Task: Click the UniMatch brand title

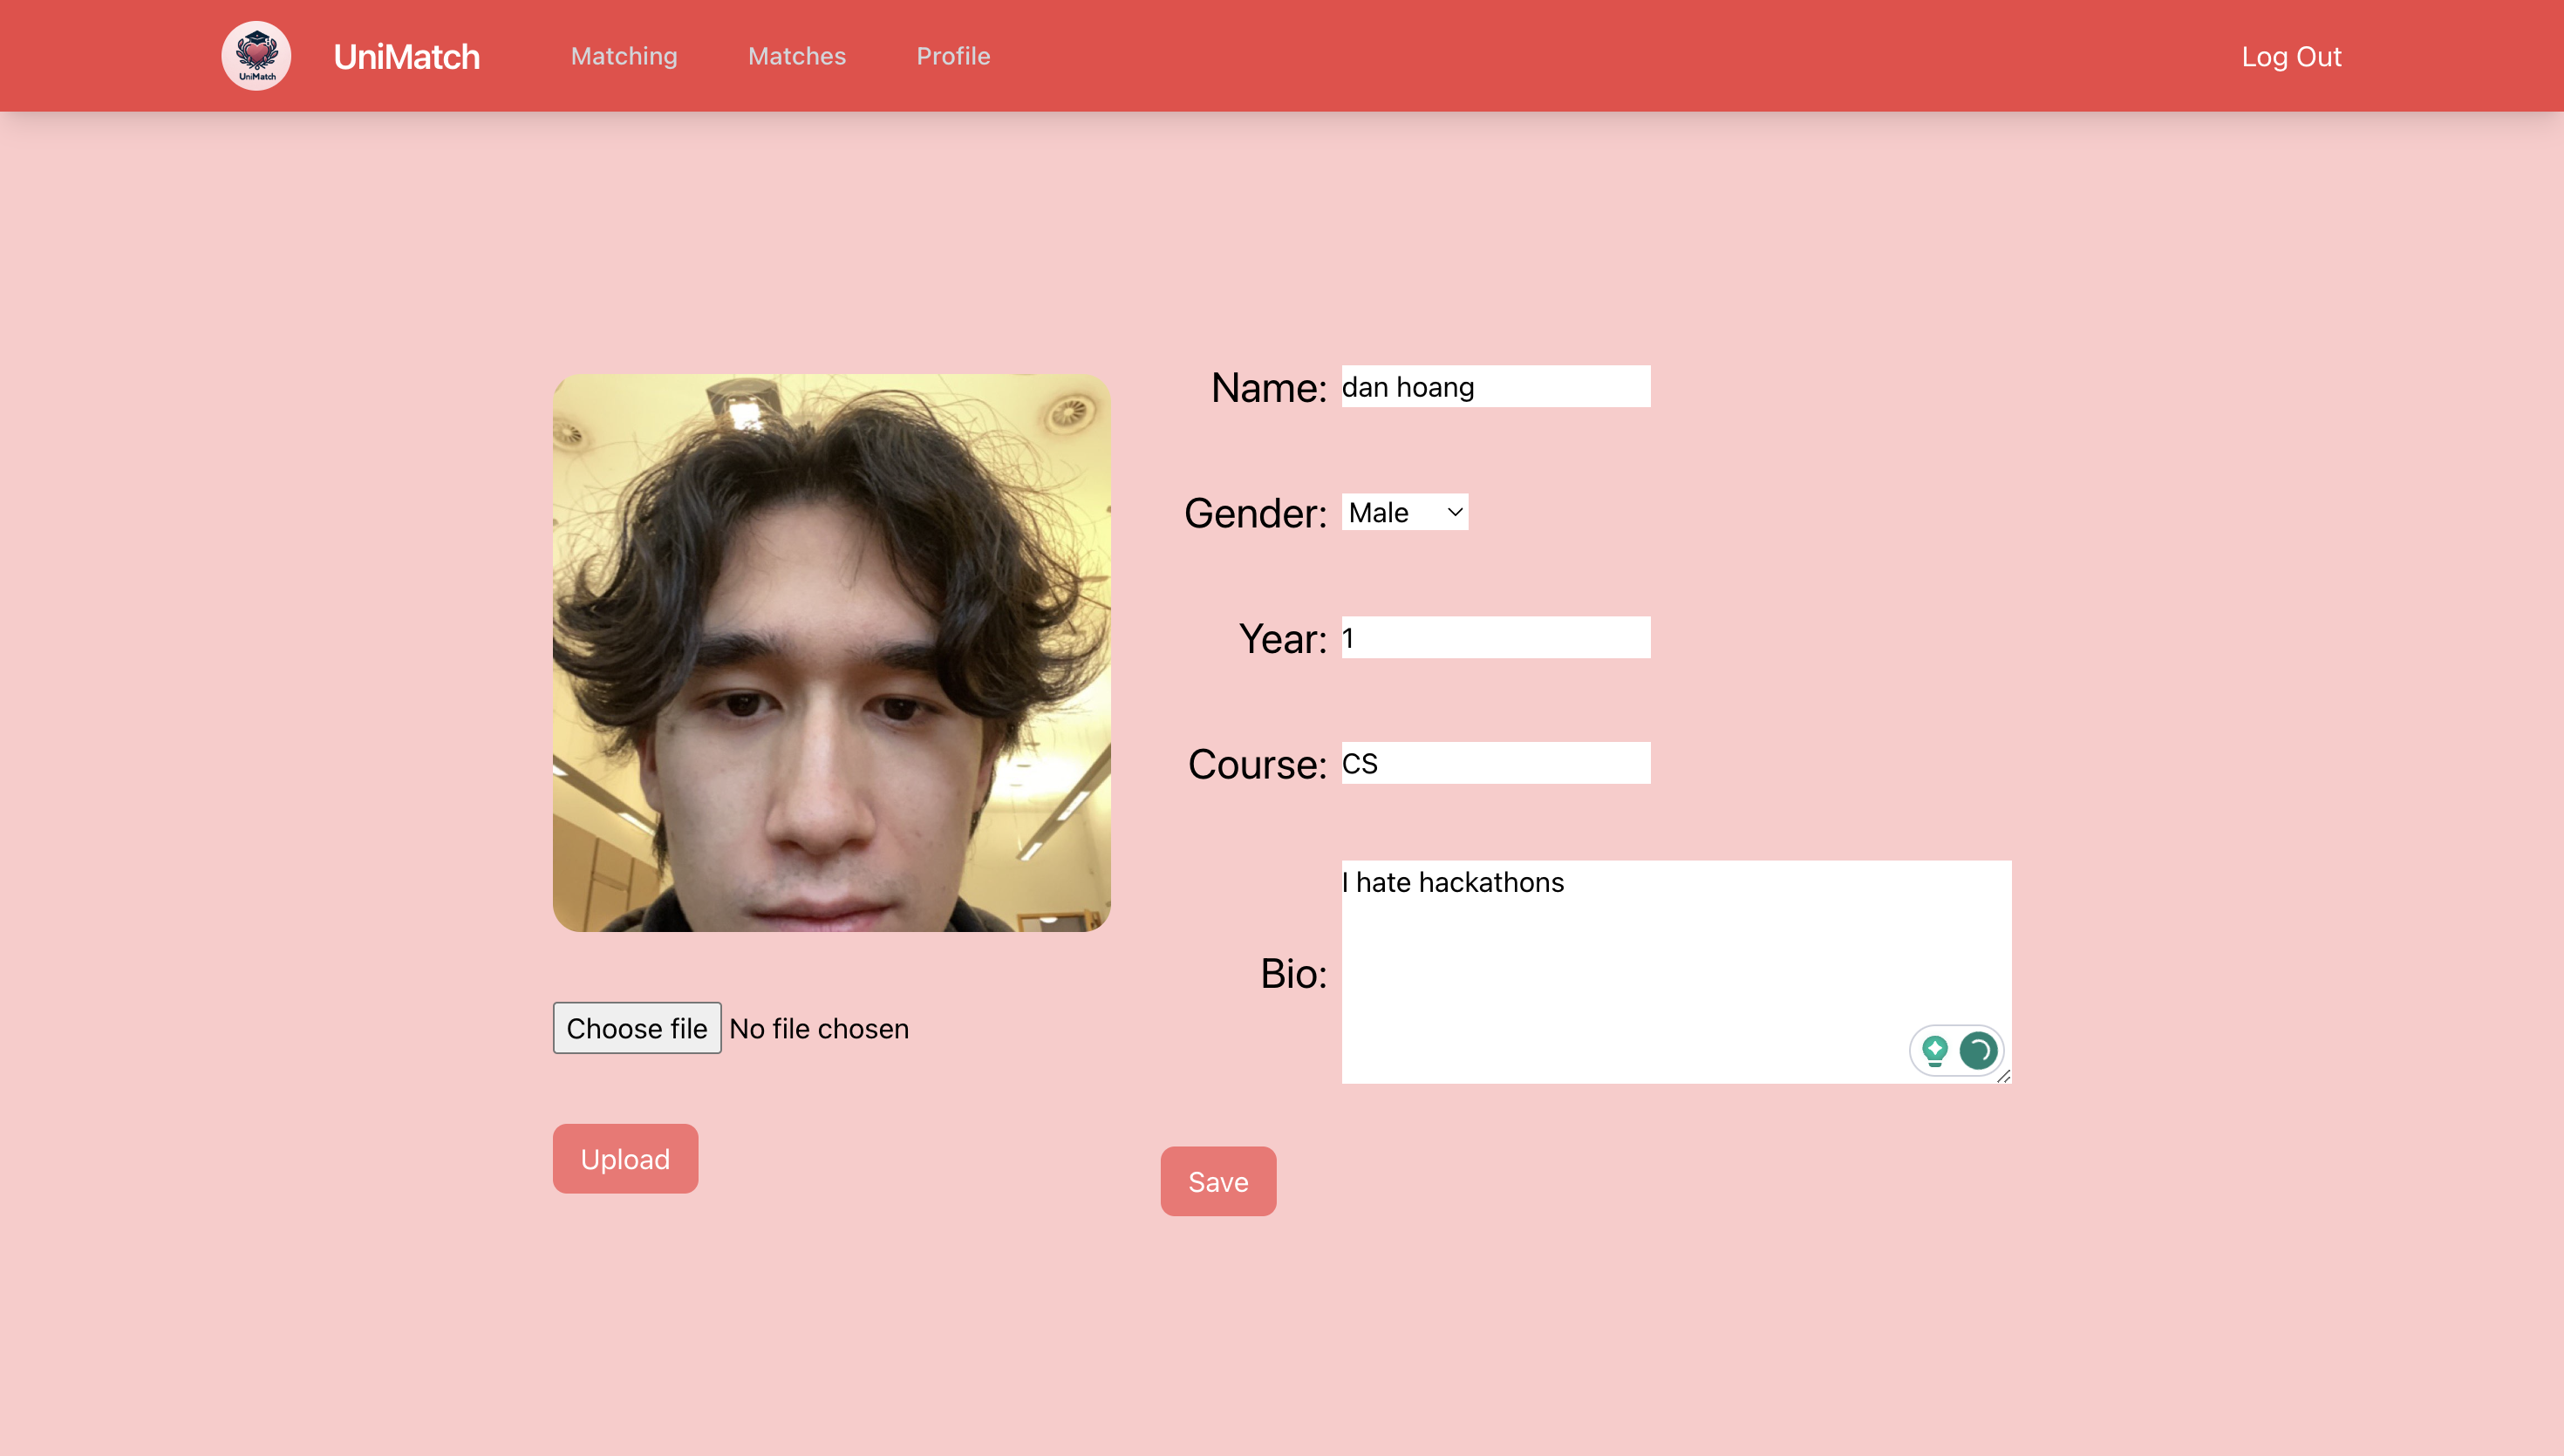Action: [406, 57]
